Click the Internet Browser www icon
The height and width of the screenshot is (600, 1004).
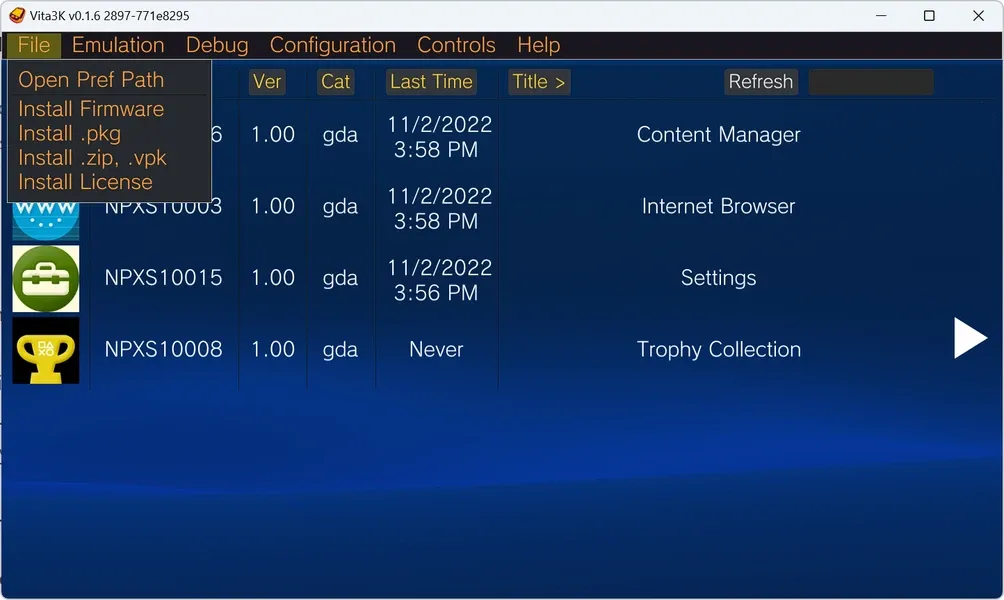click(45, 221)
